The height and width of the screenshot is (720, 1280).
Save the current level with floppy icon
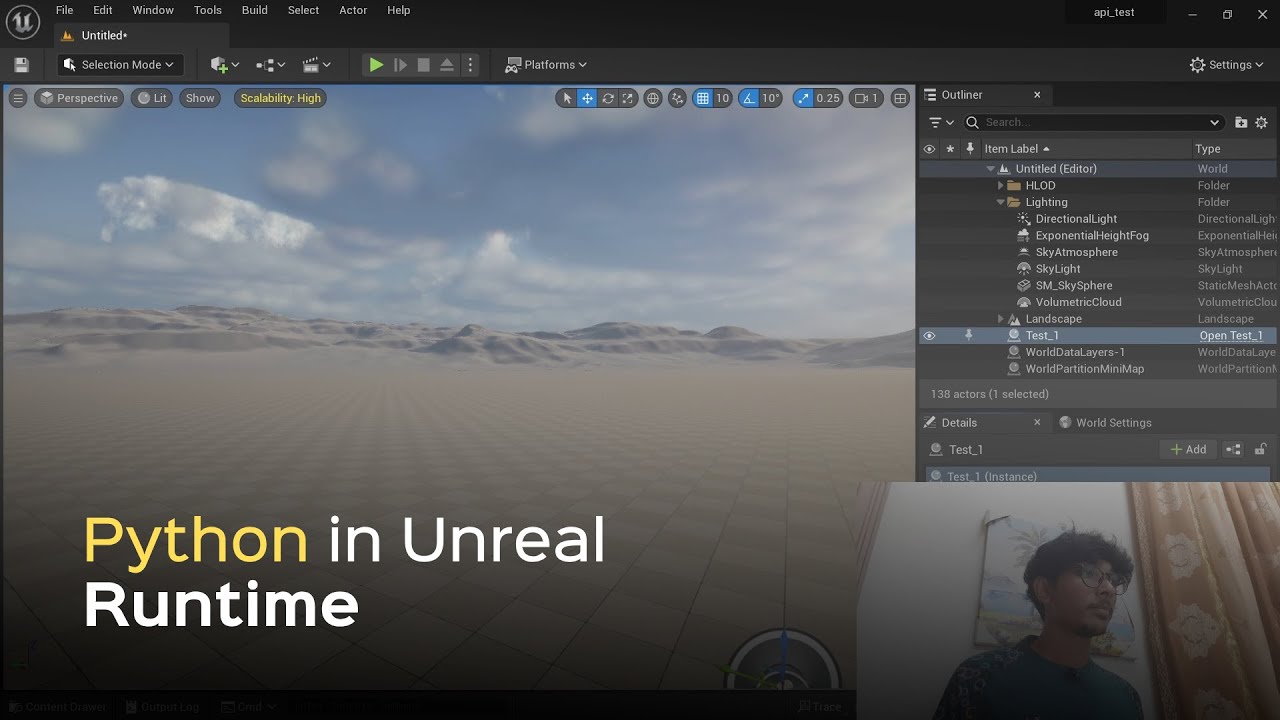21,65
